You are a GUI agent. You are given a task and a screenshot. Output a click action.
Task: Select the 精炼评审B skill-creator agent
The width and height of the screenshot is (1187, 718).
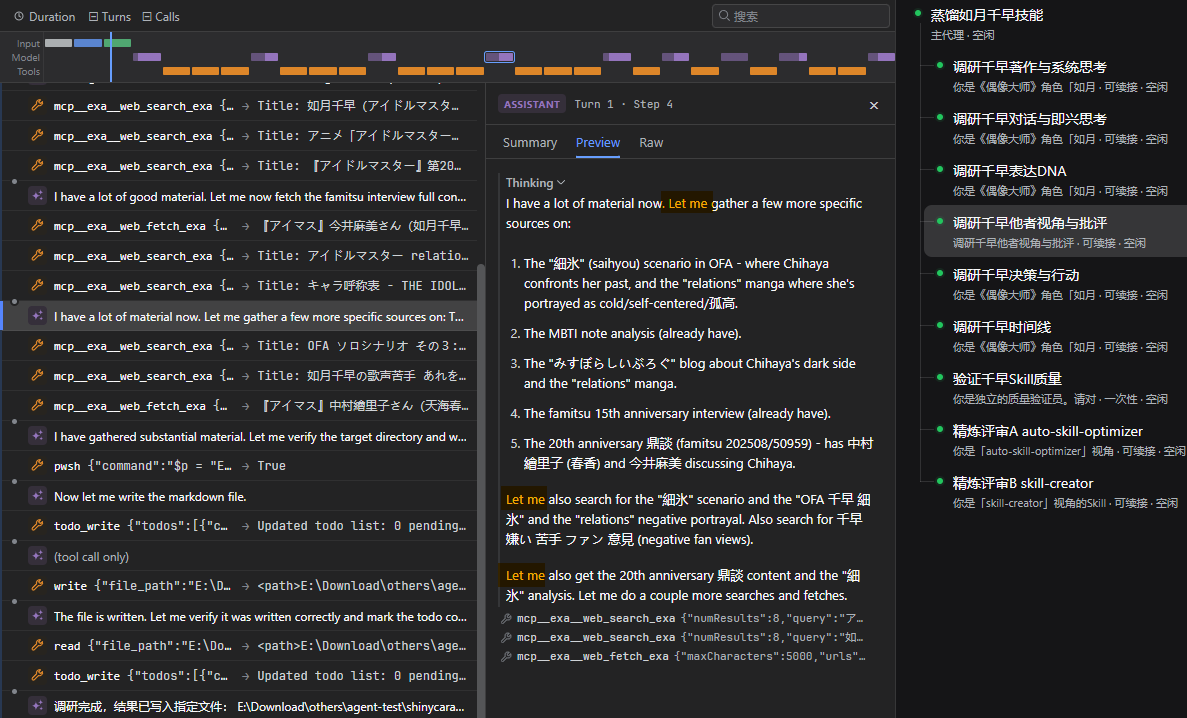click(1055, 492)
